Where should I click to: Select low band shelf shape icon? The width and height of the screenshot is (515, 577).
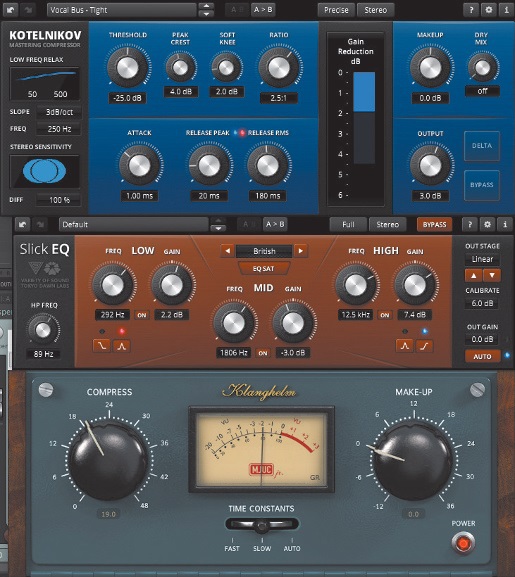coord(102,346)
